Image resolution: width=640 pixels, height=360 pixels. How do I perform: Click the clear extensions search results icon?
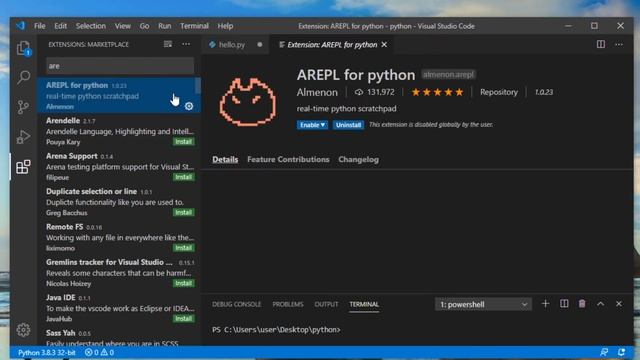(x=168, y=44)
